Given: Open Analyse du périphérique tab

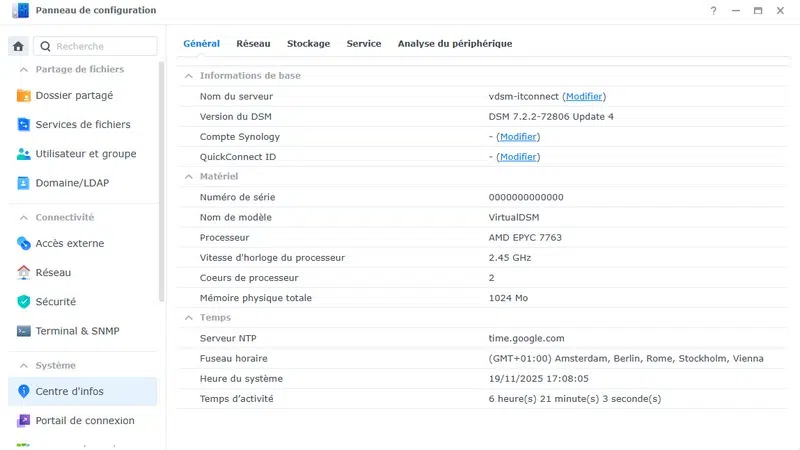Looking at the screenshot, I should click(x=454, y=44).
